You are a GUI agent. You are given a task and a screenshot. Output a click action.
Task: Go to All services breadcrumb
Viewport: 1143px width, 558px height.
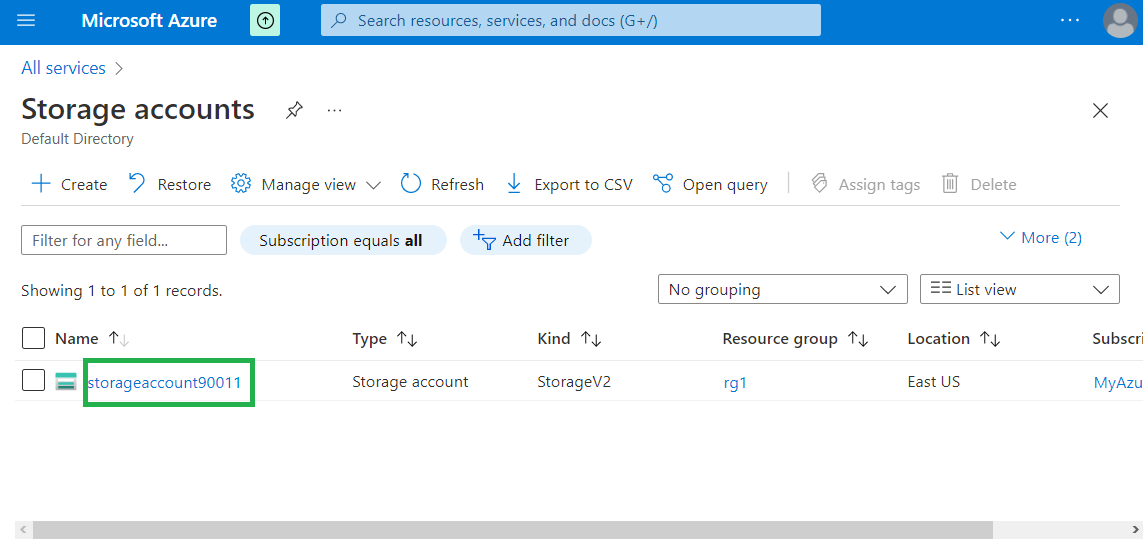point(63,68)
